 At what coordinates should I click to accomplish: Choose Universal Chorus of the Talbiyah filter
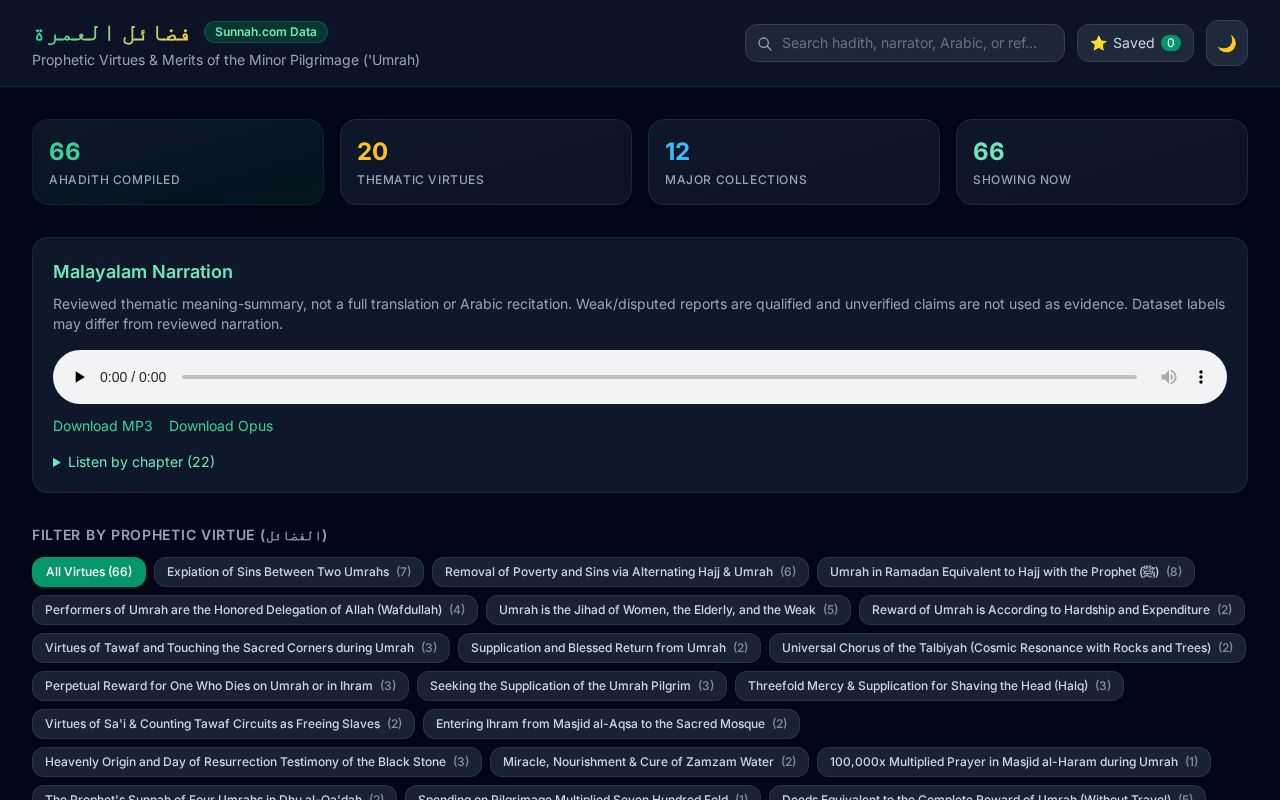click(x=1007, y=648)
